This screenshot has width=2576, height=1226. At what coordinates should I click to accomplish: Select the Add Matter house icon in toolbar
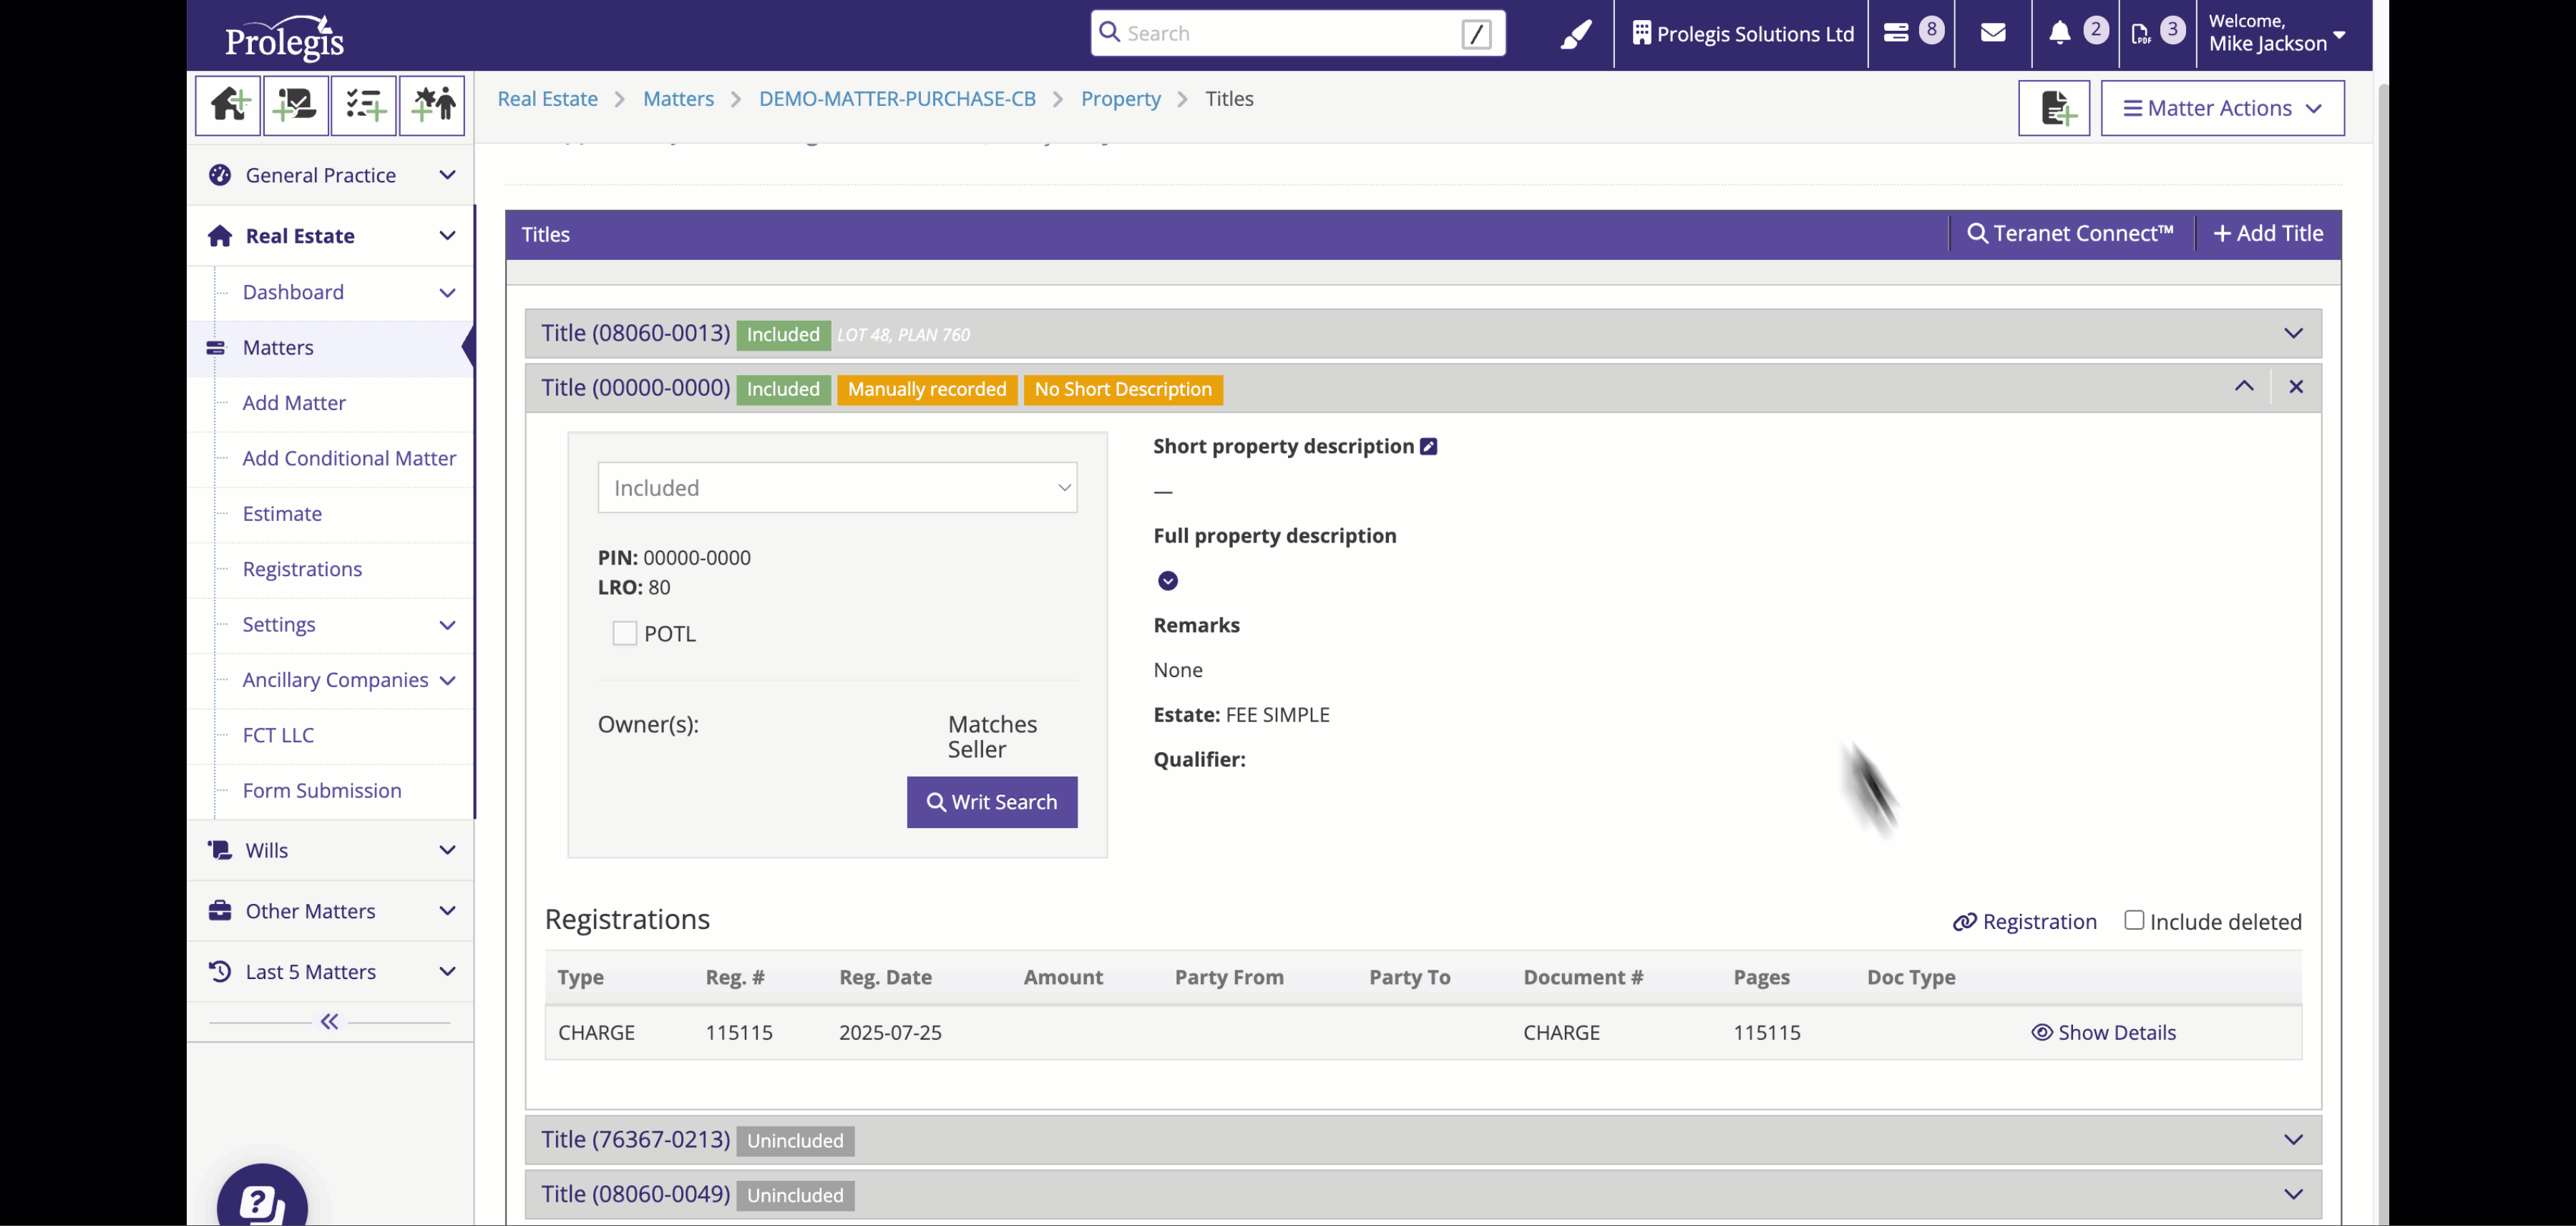tap(227, 105)
